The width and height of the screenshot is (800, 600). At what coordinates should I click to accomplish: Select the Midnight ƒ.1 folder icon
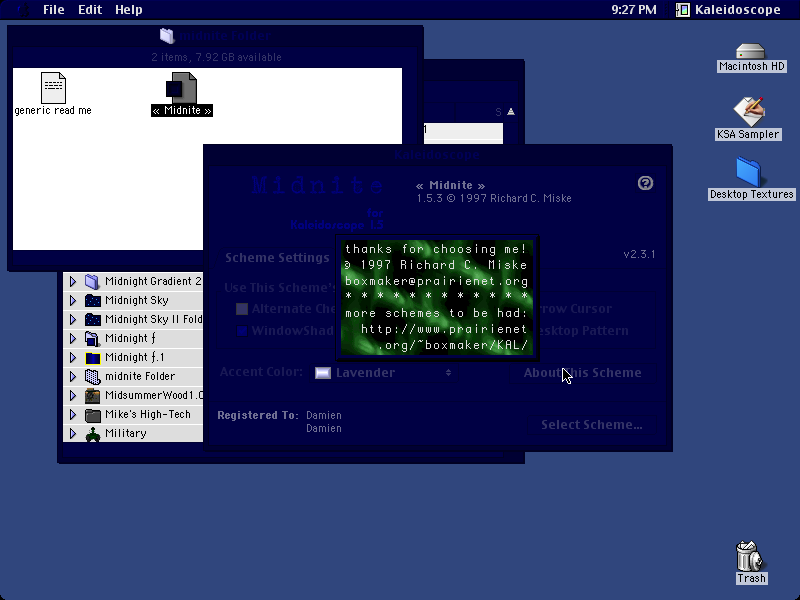point(92,358)
